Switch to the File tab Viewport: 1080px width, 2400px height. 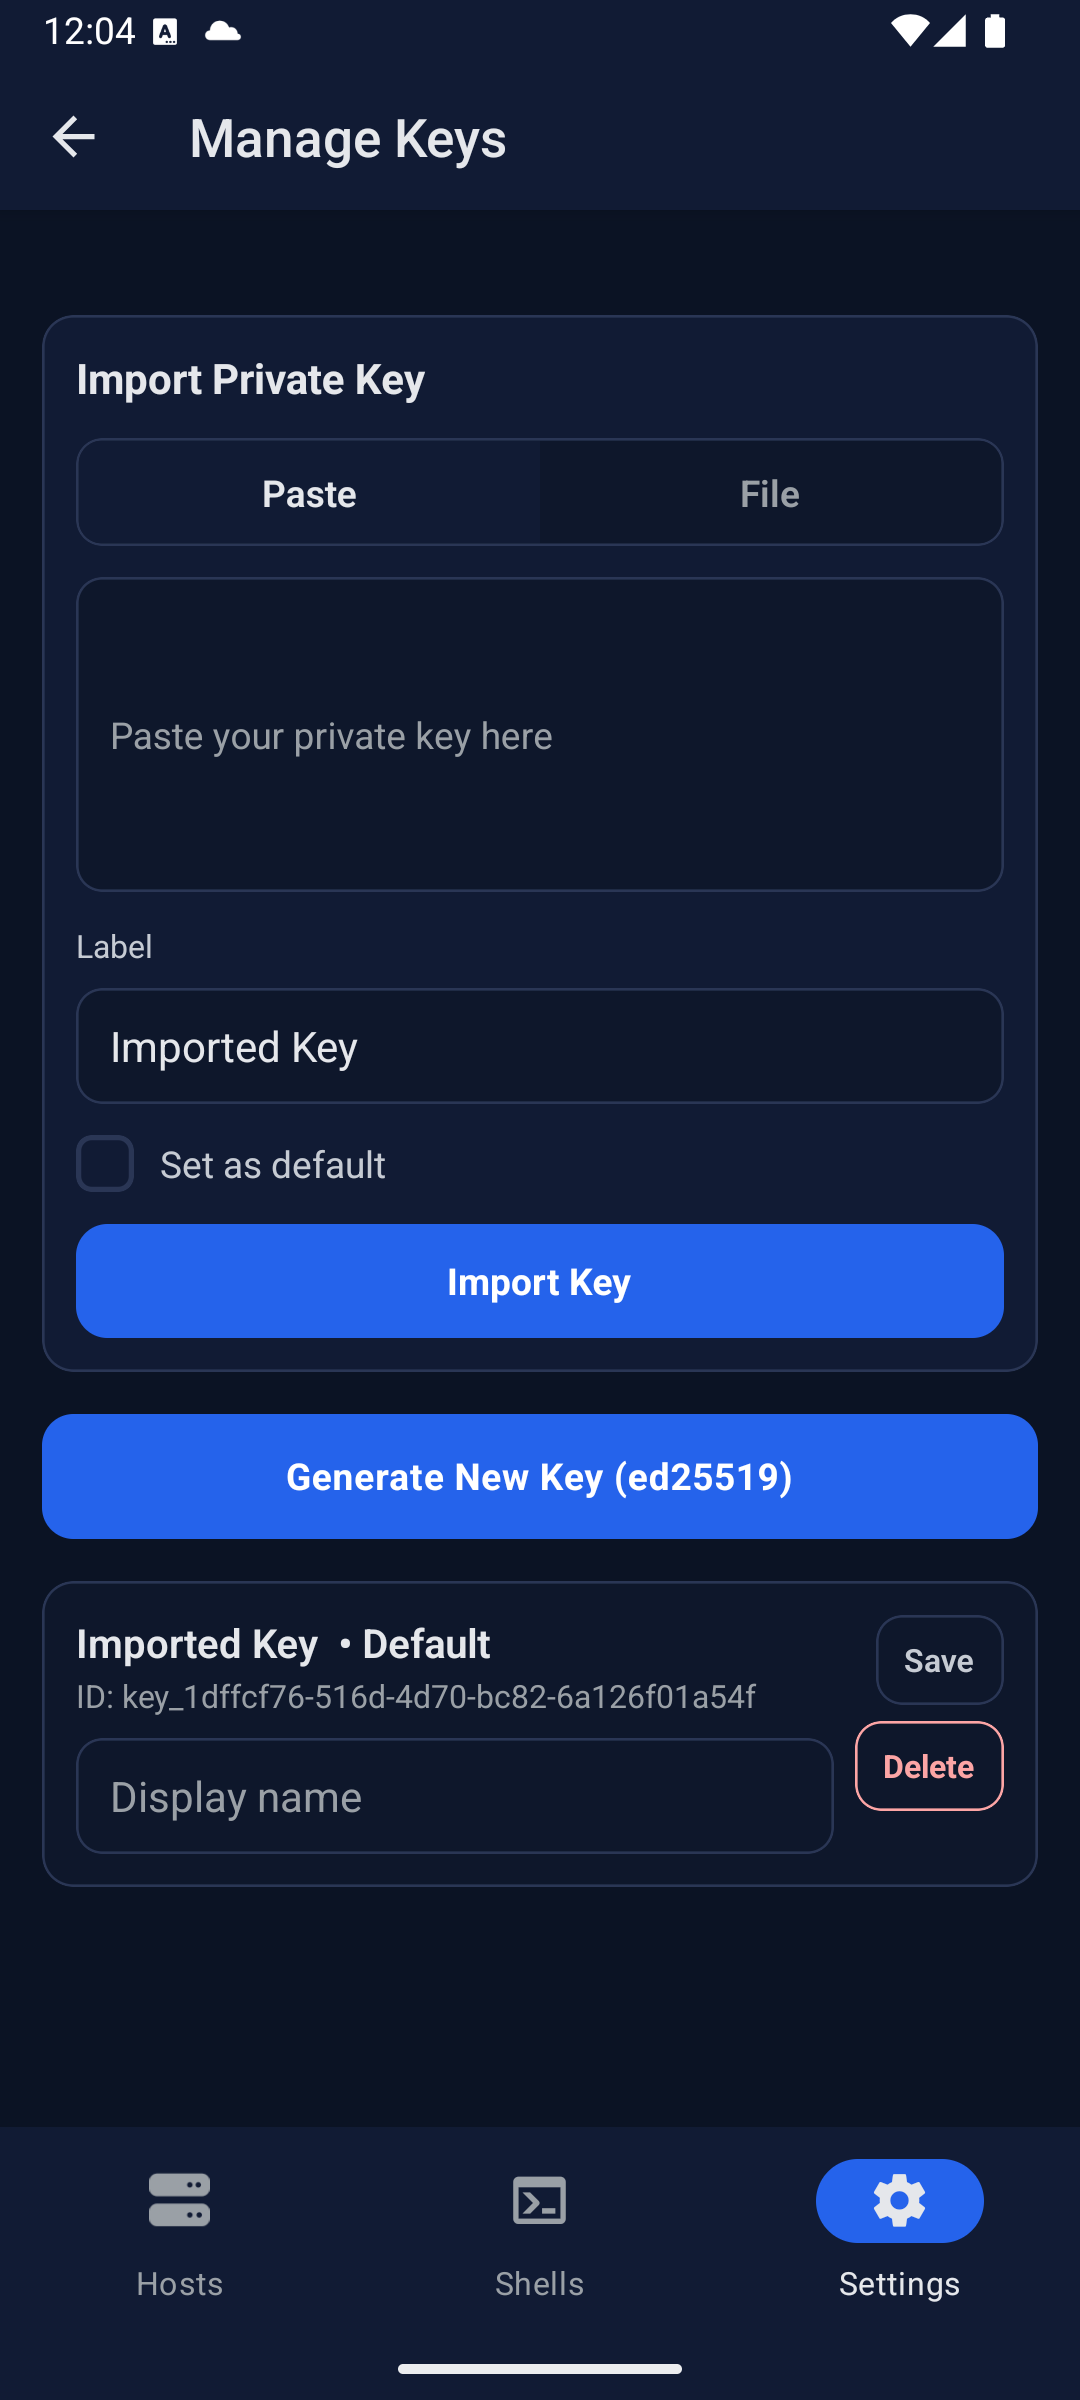770,493
